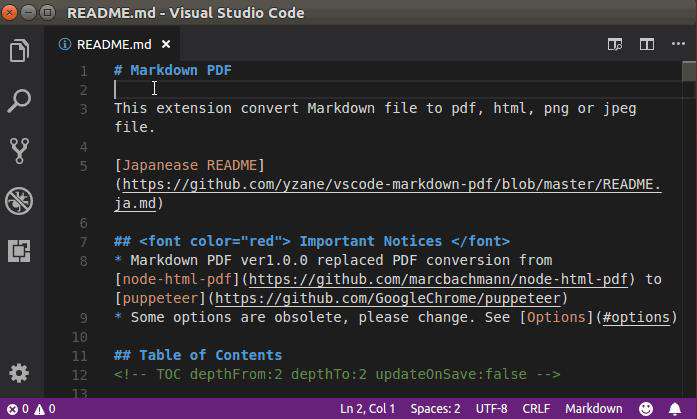The width and height of the screenshot is (697, 419).
Task: Open the More Actions ellipsis menu
Action: click(x=678, y=44)
